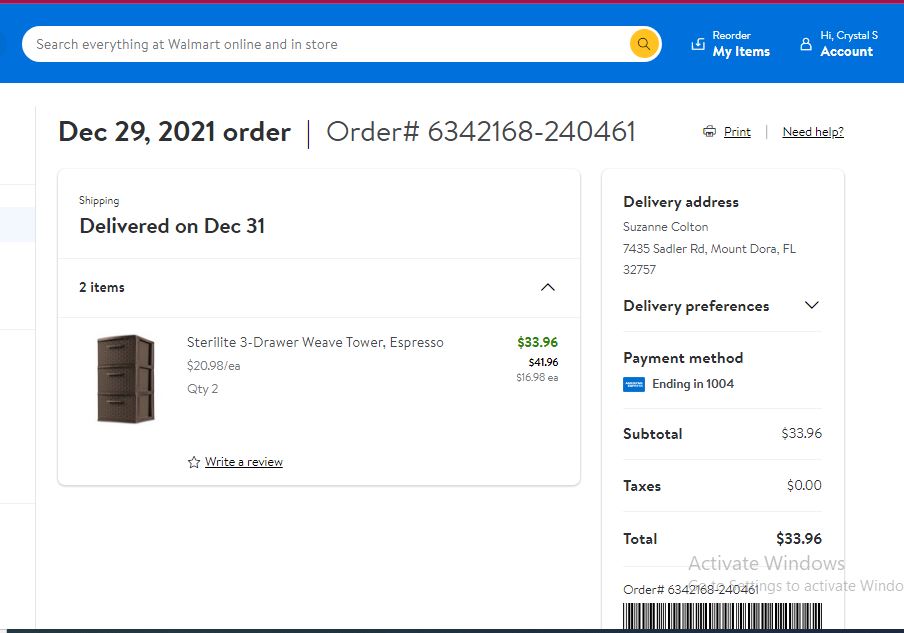Expand the Delivery preferences chevron
The width and height of the screenshot is (904, 633).
coord(811,305)
